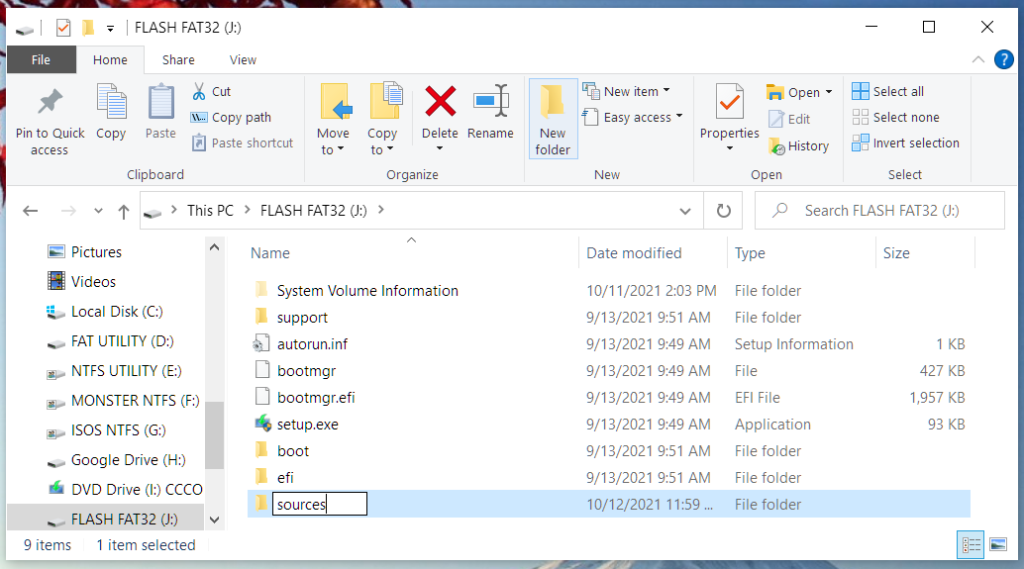Viewport: 1024px width, 569px height.
Task: Switch to the Share tab
Action: tap(178, 59)
